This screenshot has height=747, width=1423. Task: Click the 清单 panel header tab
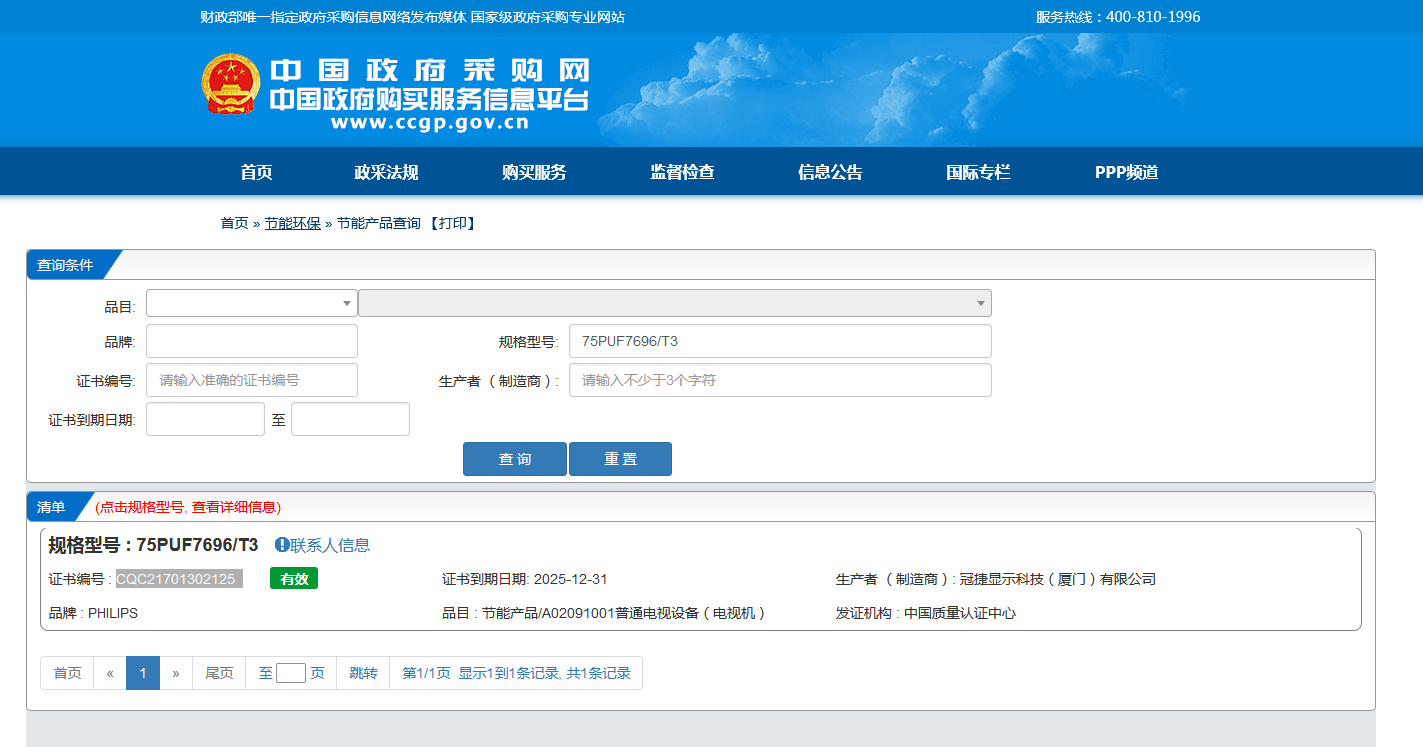(x=52, y=507)
